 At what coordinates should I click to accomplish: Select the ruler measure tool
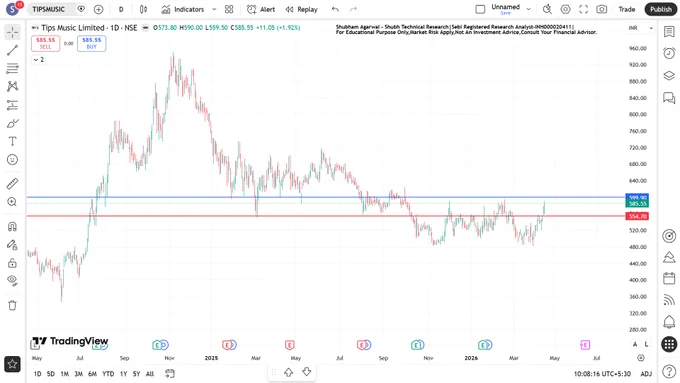tap(13, 184)
